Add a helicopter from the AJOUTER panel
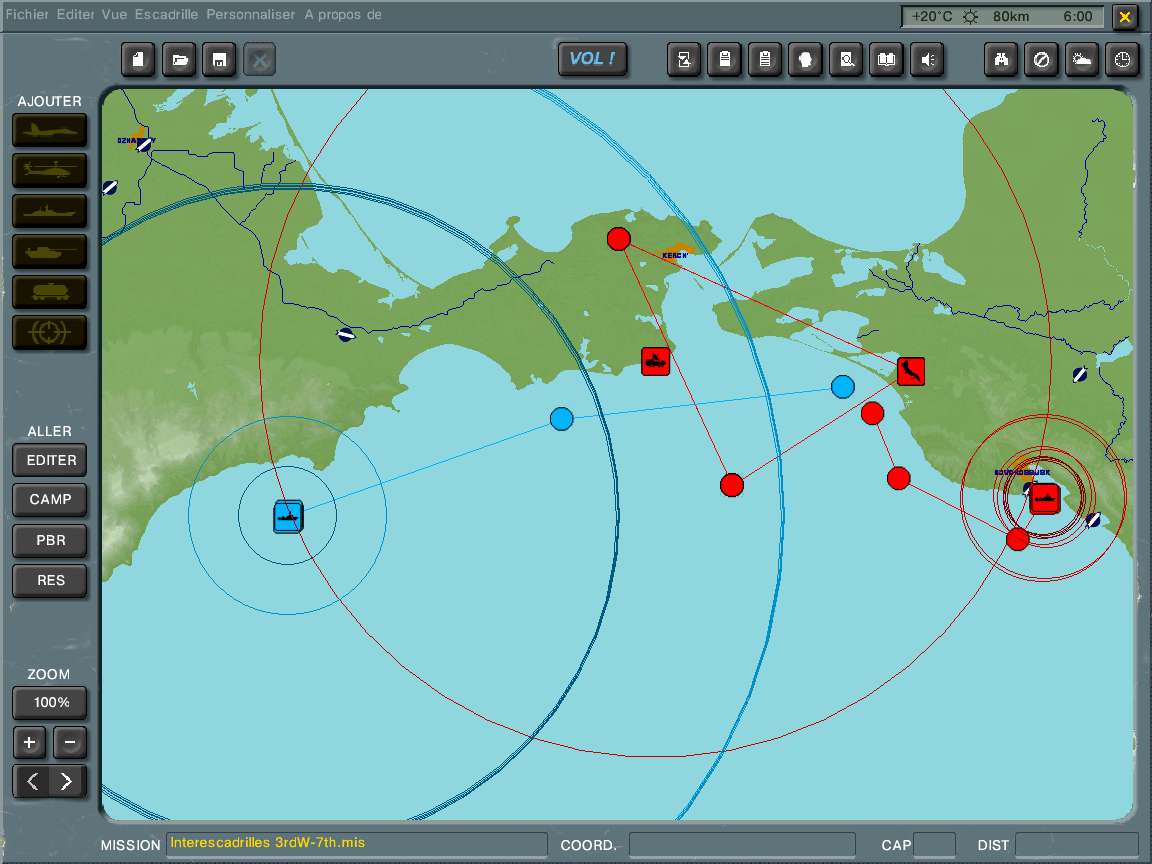This screenshot has height=864, width=1152. tap(50, 171)
